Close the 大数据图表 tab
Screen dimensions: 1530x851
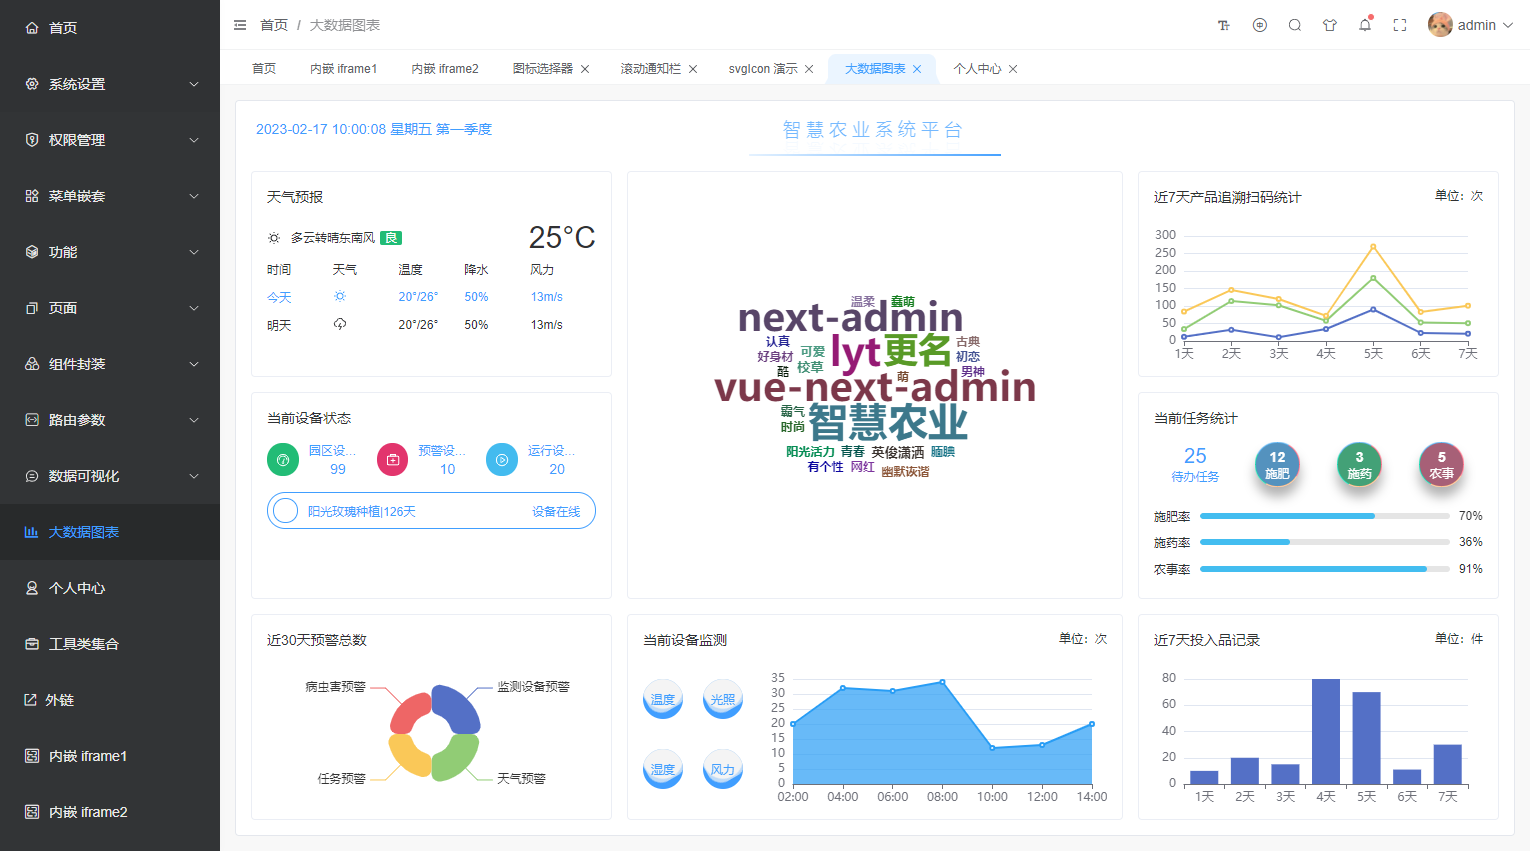point(917,69)
